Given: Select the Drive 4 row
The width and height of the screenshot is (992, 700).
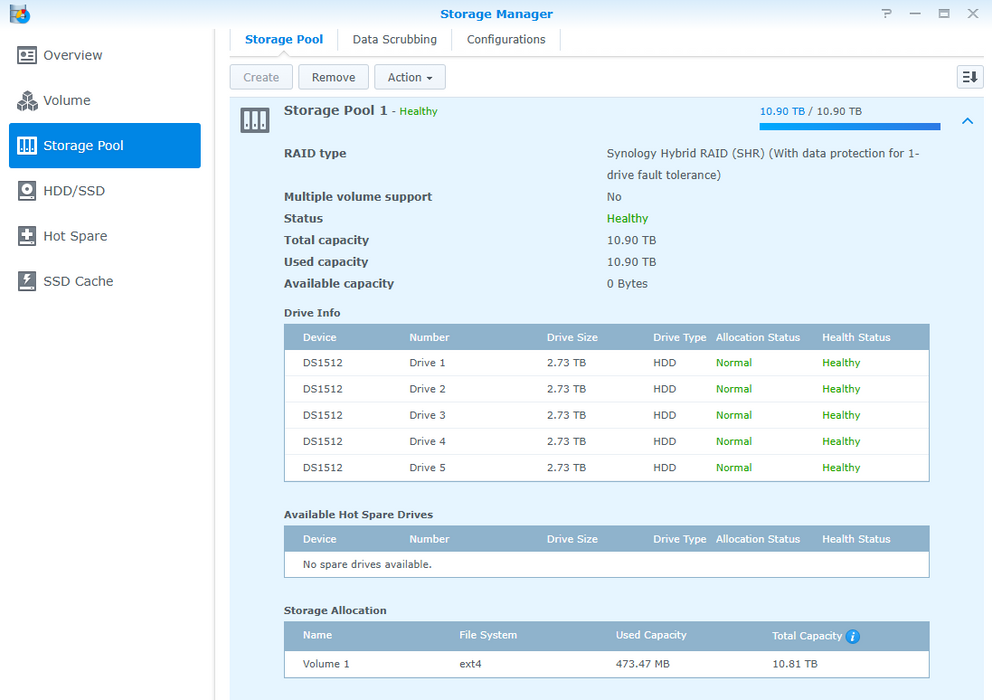Looking at the screenshot, I should (606, 441).
